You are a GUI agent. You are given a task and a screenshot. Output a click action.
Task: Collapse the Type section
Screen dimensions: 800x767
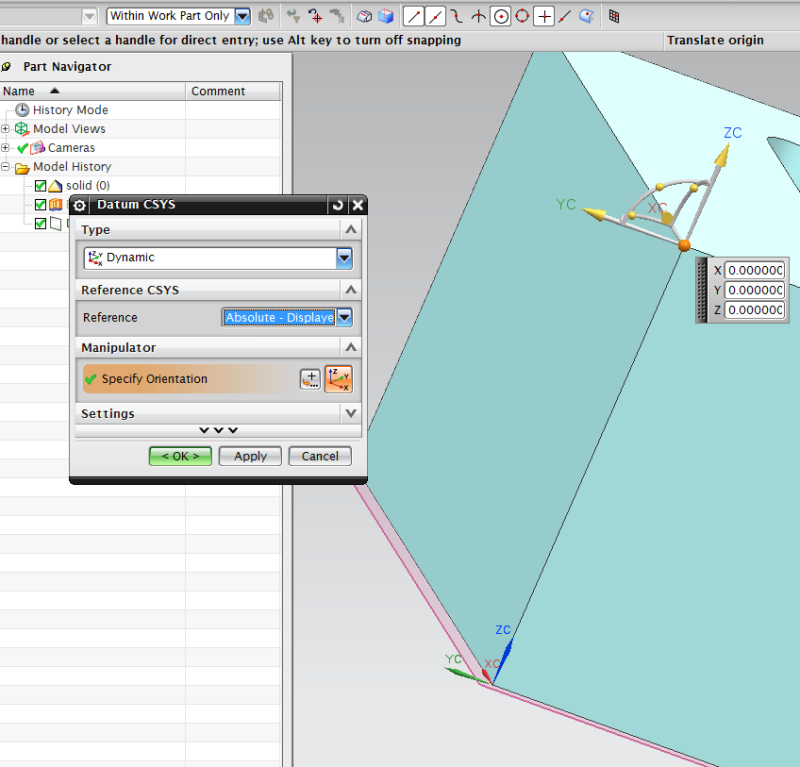(351, 230)
